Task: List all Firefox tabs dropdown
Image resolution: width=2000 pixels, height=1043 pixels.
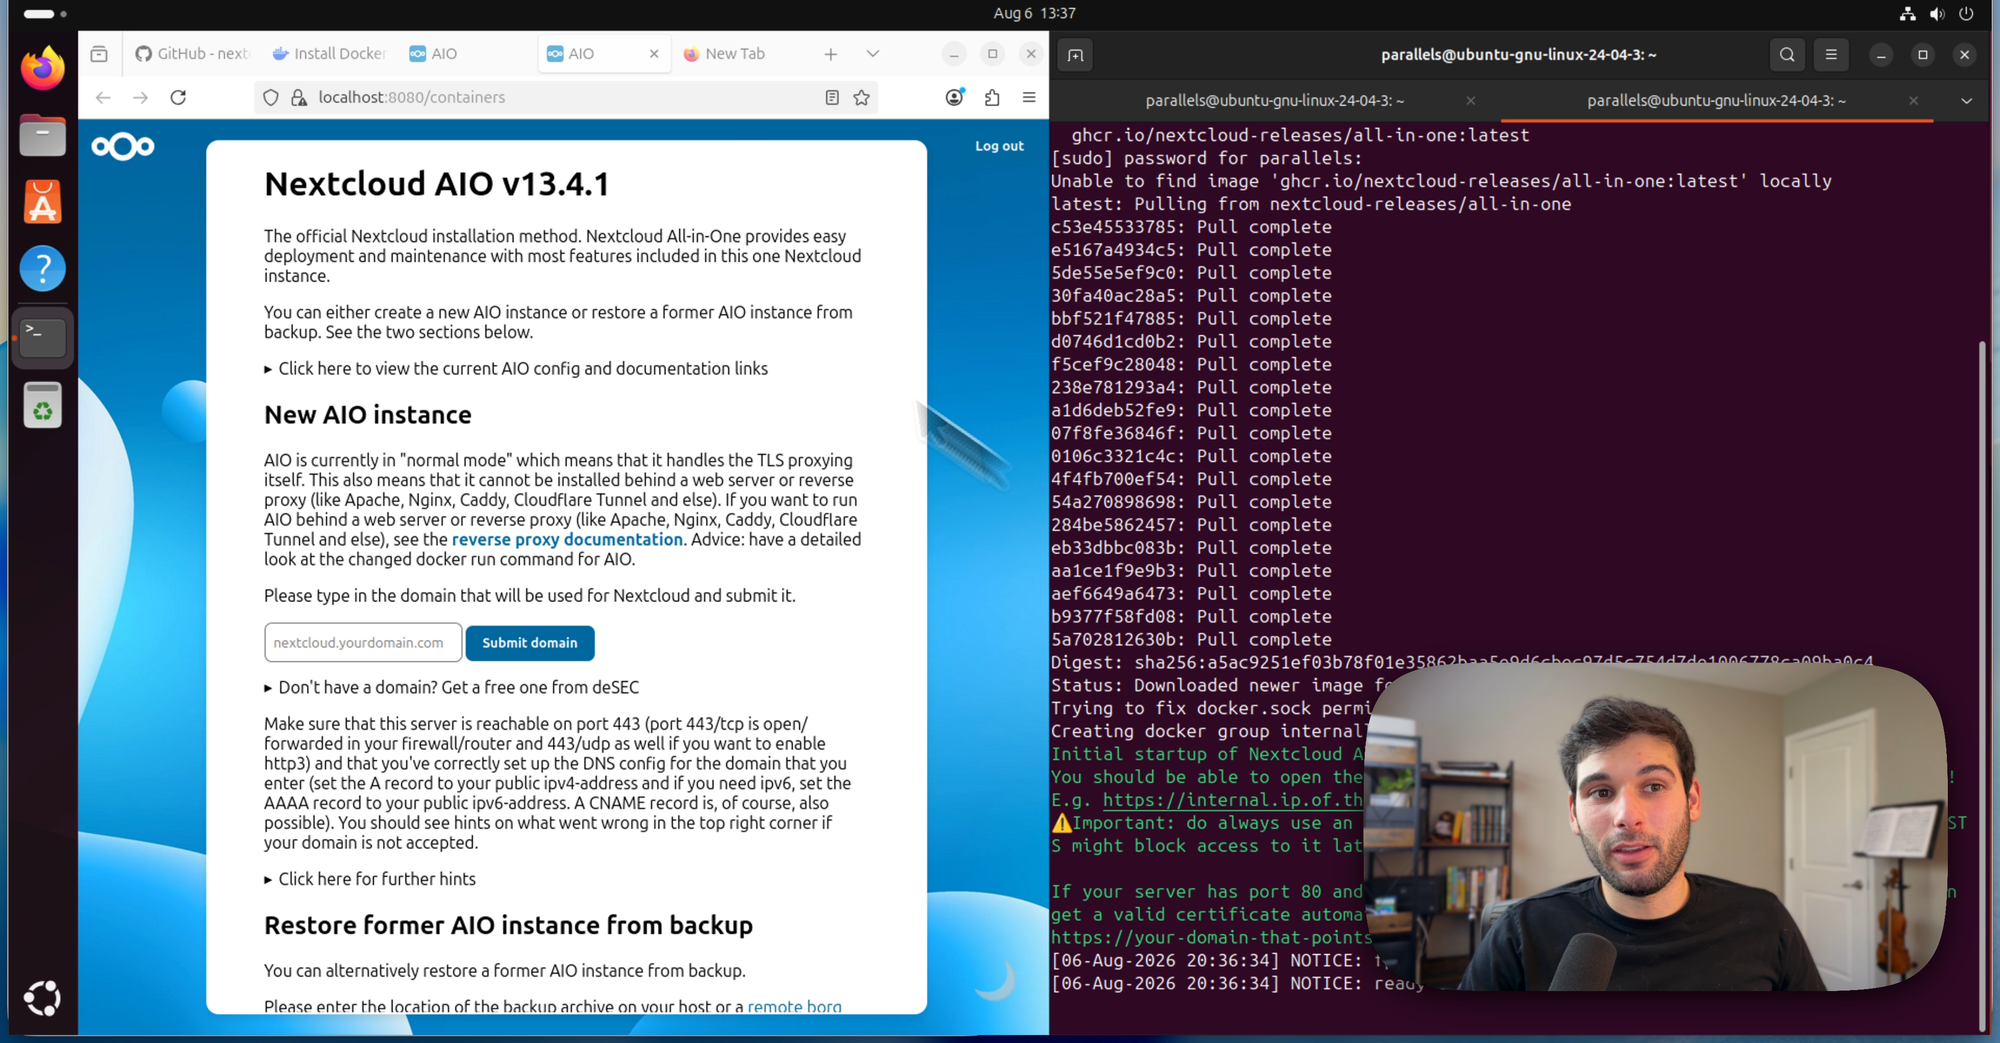Action: coord(873,54)
